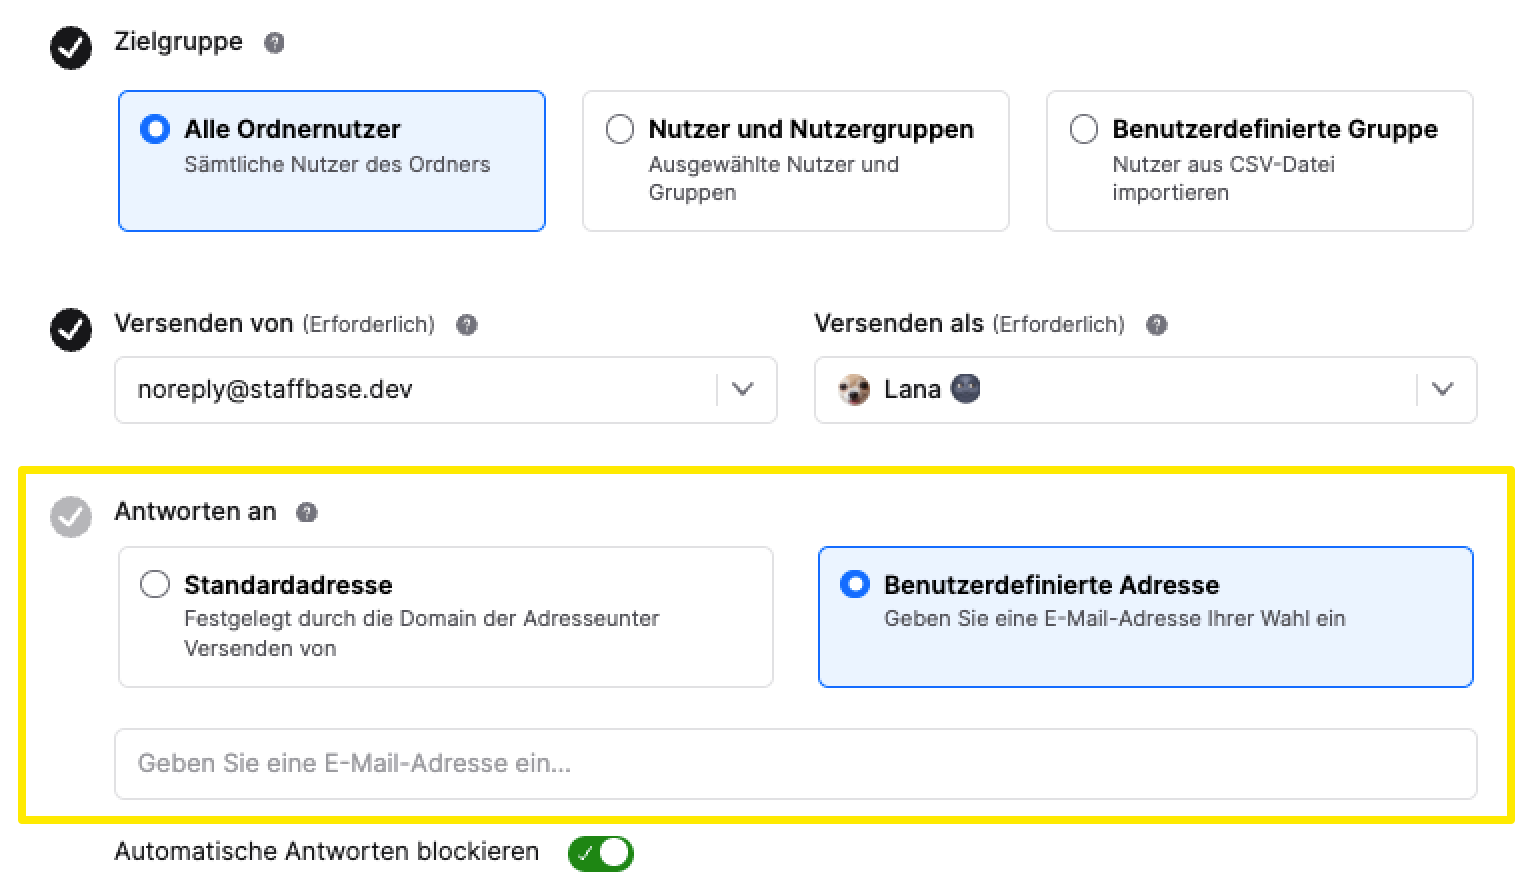
Task: Click the Zielgruppe step checkmark icon
Action: point(71,47)
